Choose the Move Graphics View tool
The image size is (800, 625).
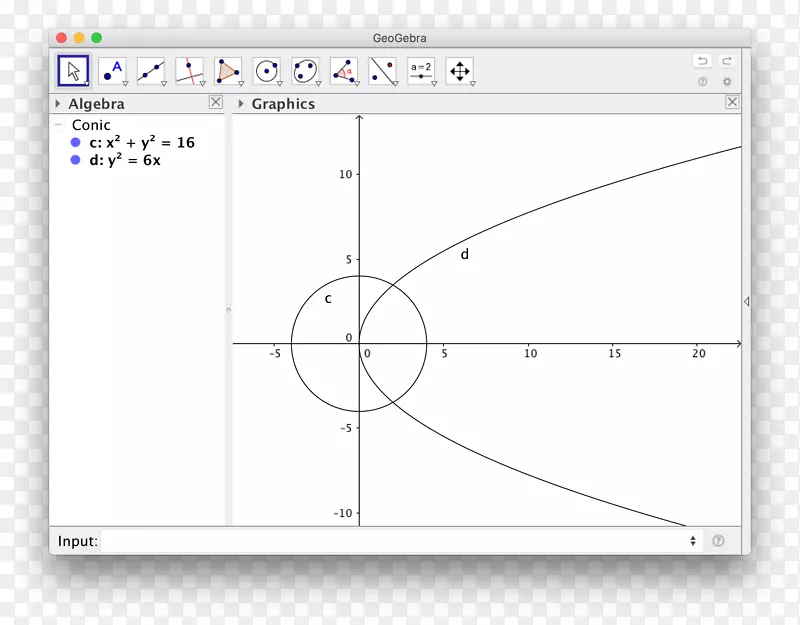(x=458, y=70)
